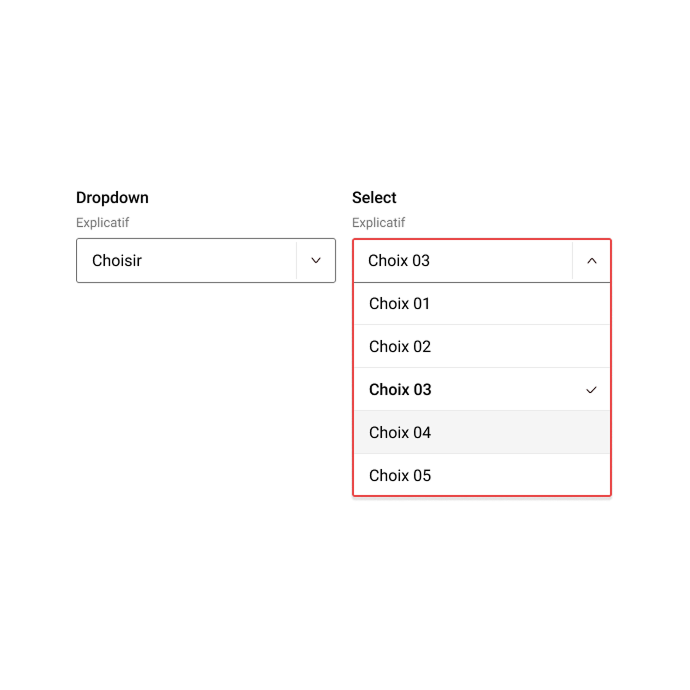Click the vertical divider in the Select header

(572, 261)
